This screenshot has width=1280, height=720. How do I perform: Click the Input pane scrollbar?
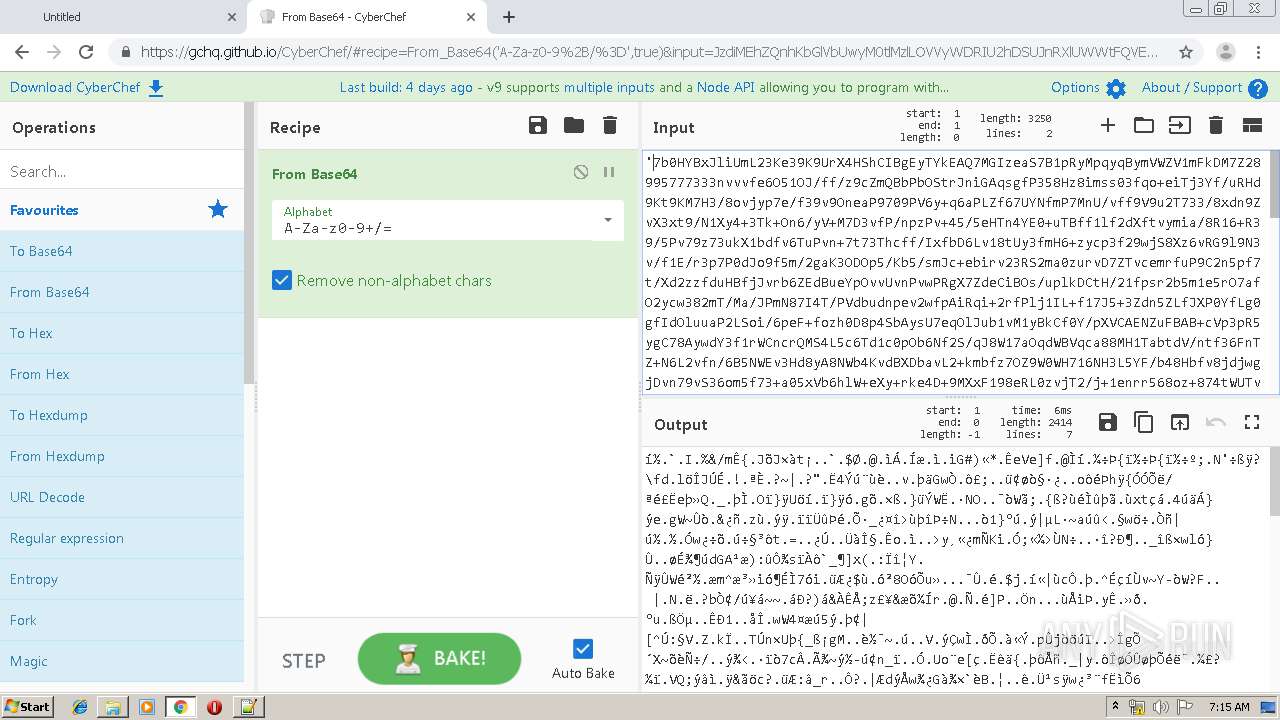coord(1274,184)
